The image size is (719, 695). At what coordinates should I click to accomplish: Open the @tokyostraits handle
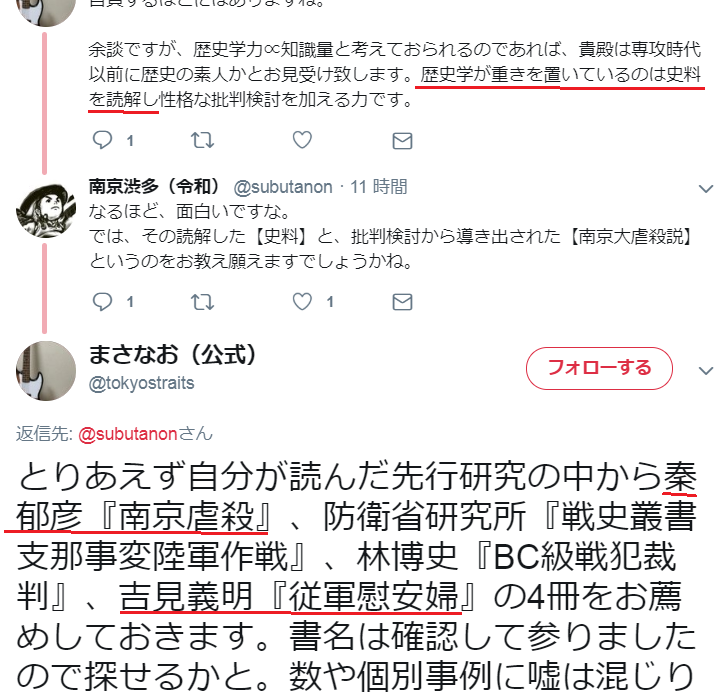point(141,383)
